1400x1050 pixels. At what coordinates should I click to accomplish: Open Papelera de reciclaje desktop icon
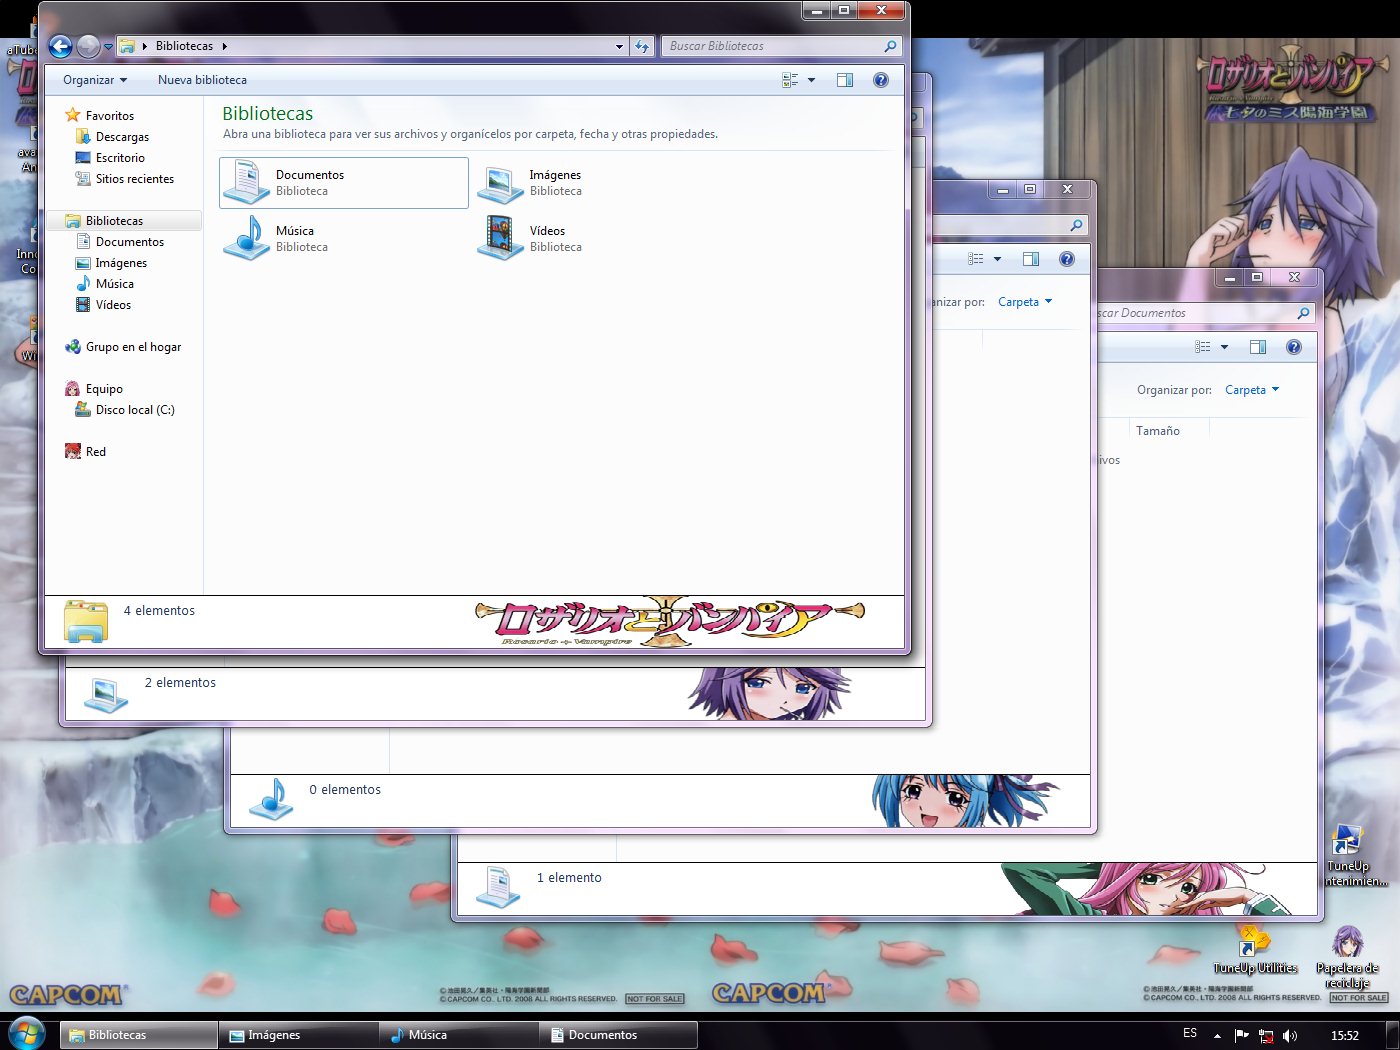[1347, 943]
